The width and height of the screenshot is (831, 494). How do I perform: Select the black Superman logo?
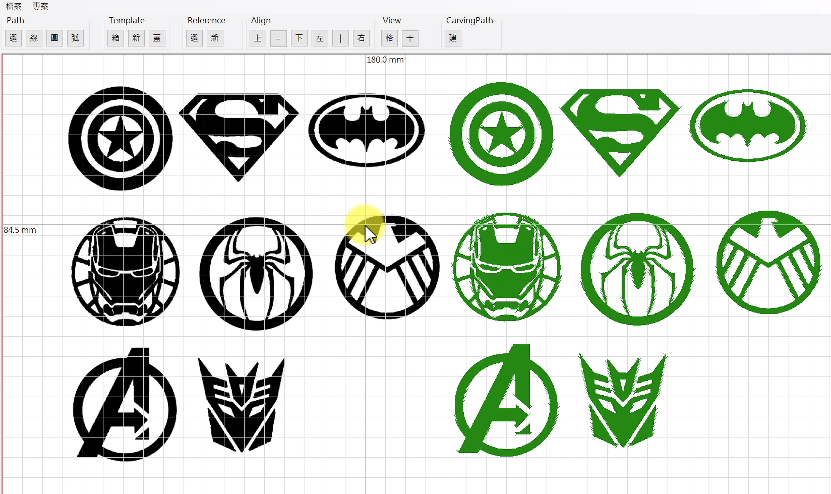[x=238, y=137]
